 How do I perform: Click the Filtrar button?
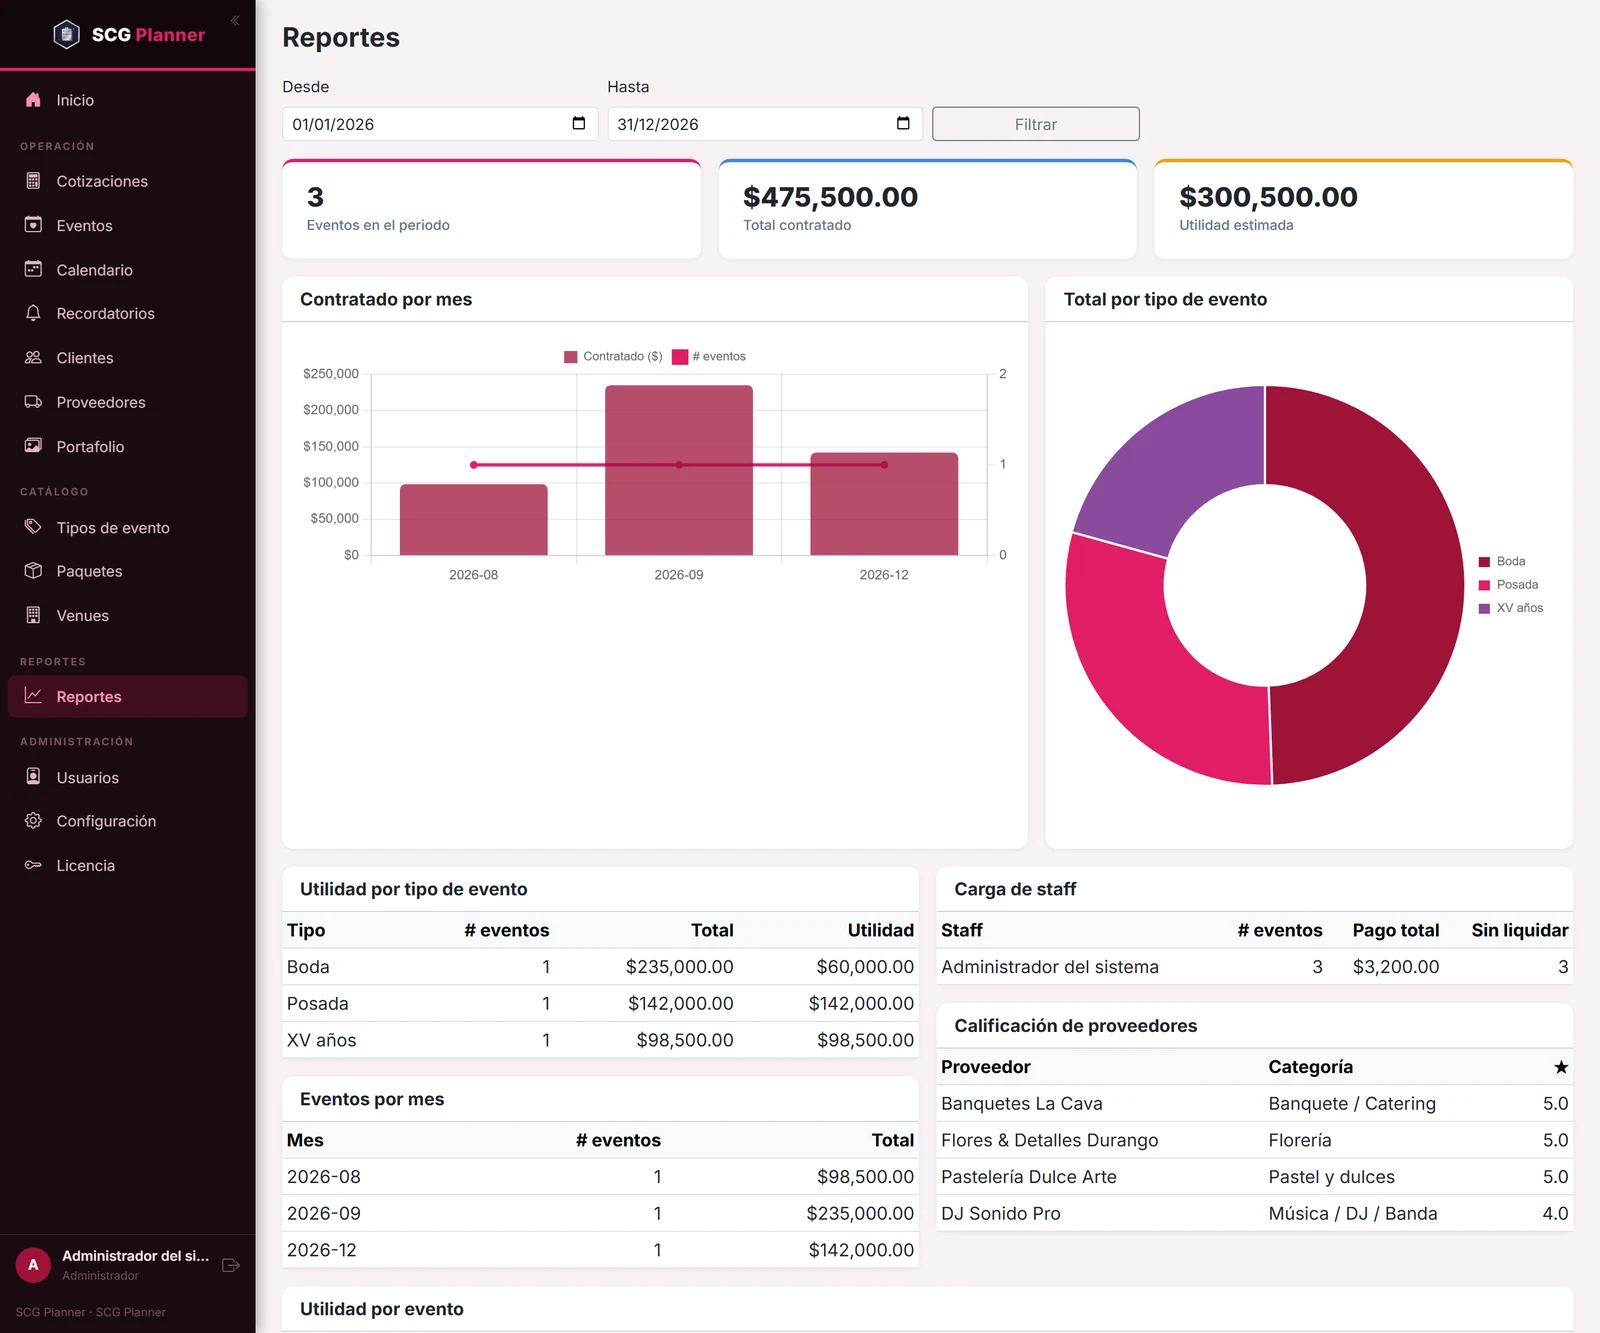(1036, 124)
